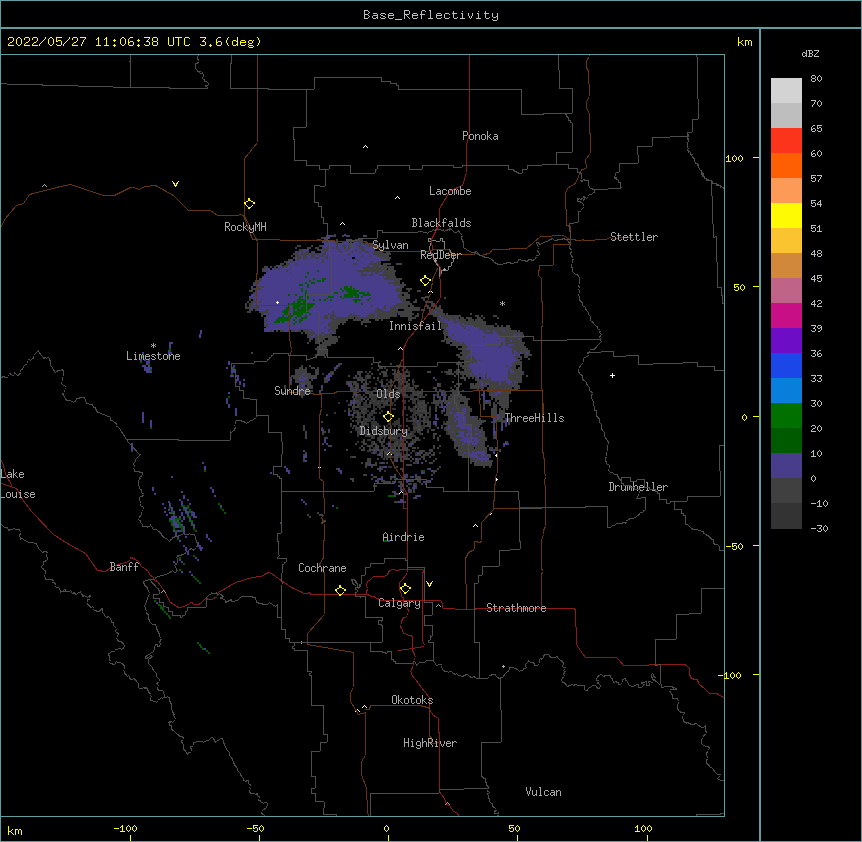Pick the red 60-65 dBZ legend color
This screenshot has width=862, height=842.
tap(786, 141)
